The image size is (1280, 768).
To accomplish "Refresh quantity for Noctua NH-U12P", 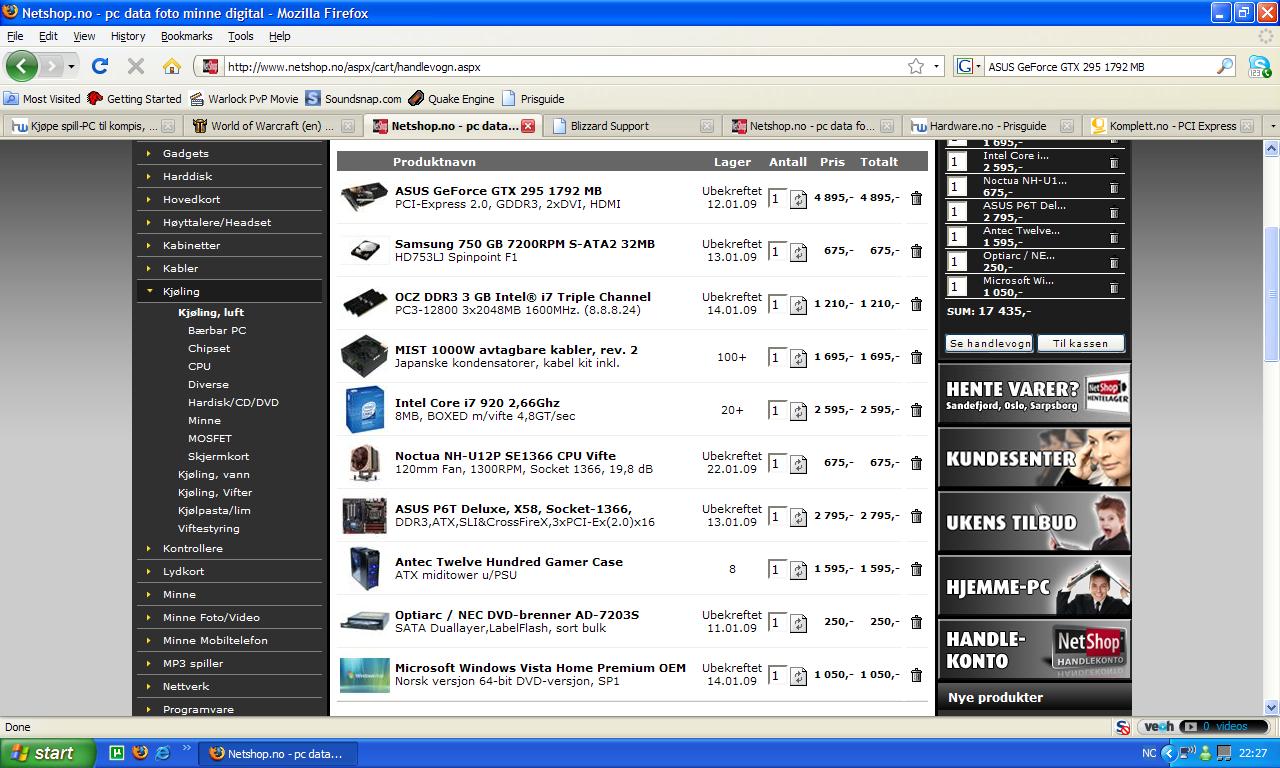I will [x=798, y=464].
